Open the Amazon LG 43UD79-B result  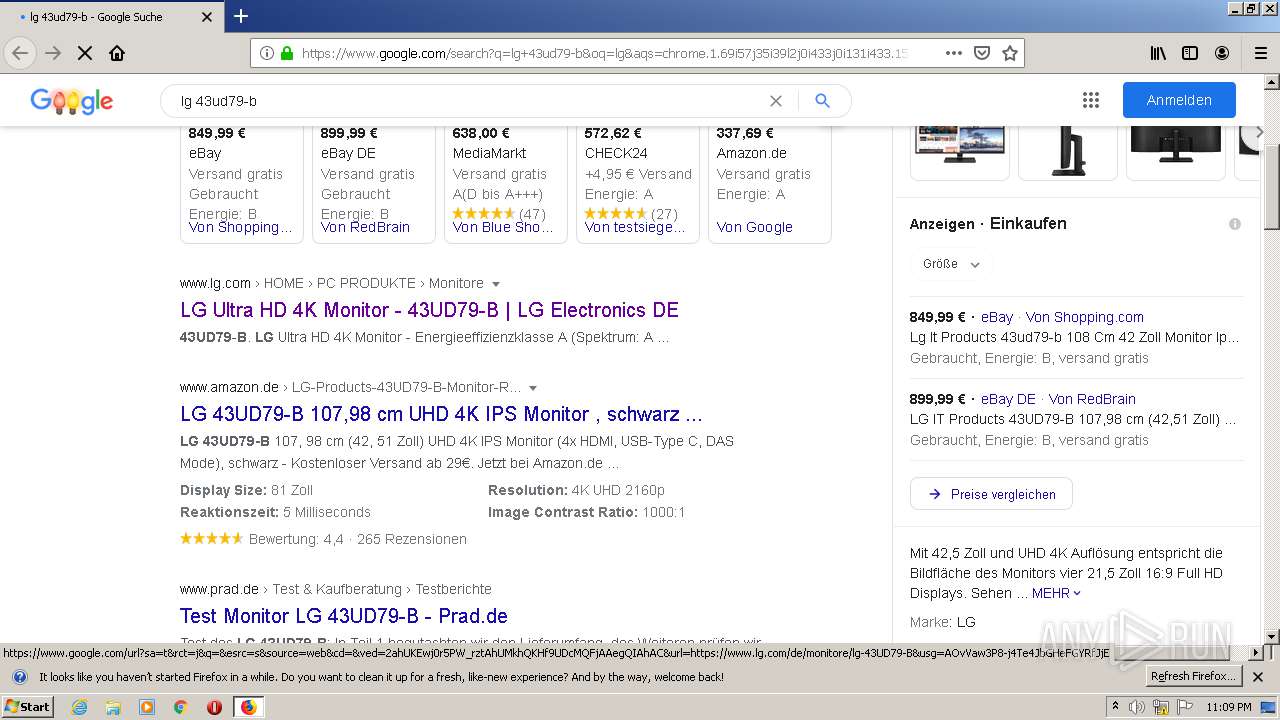(441, 414)
